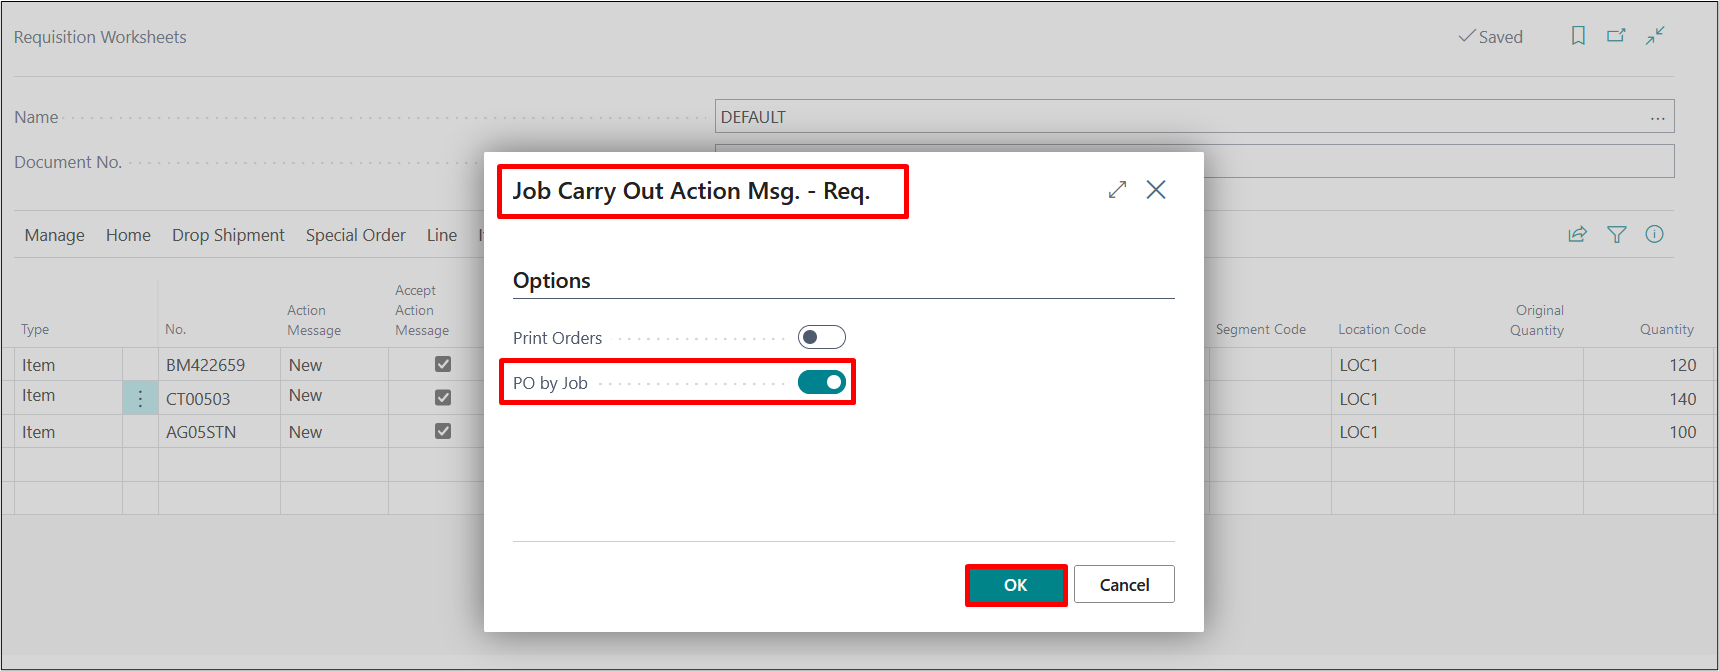Image resolution: width=1719 pixels, height=671 pixels.
Task: Open the Drop Shipment menu
Action: 228,235
